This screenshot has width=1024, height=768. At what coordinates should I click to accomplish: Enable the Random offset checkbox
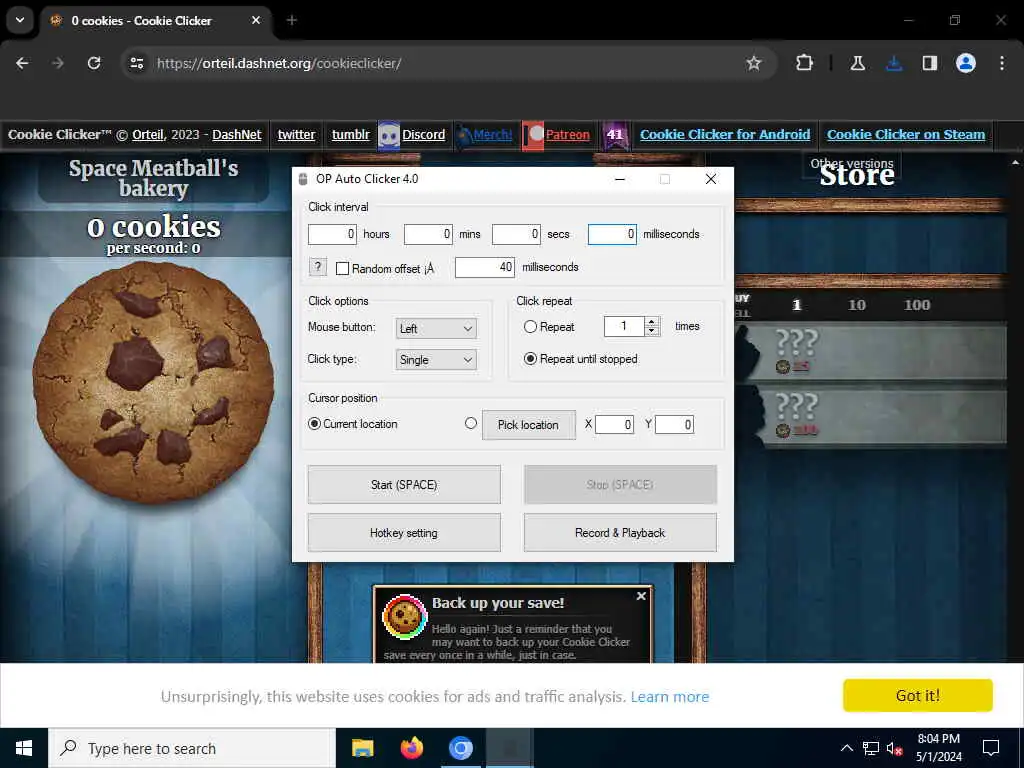pyautogui.click(x=342, y=268)
